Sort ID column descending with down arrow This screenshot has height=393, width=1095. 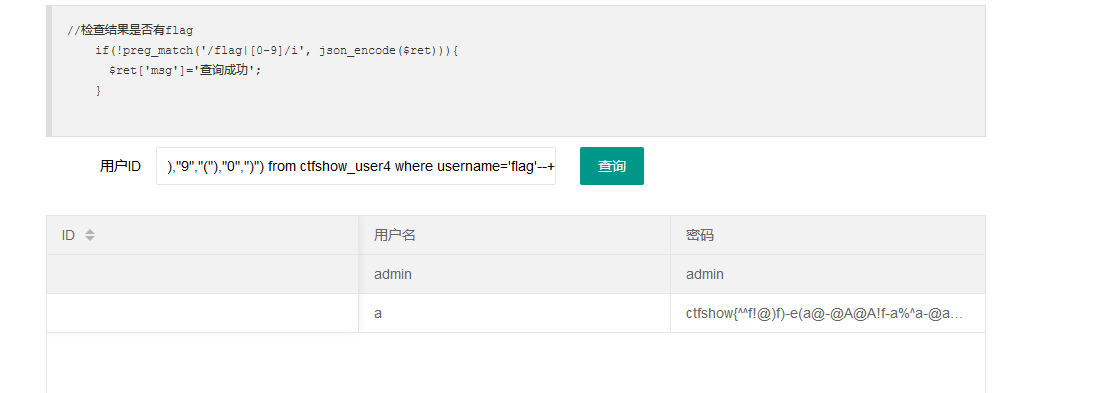89,239
